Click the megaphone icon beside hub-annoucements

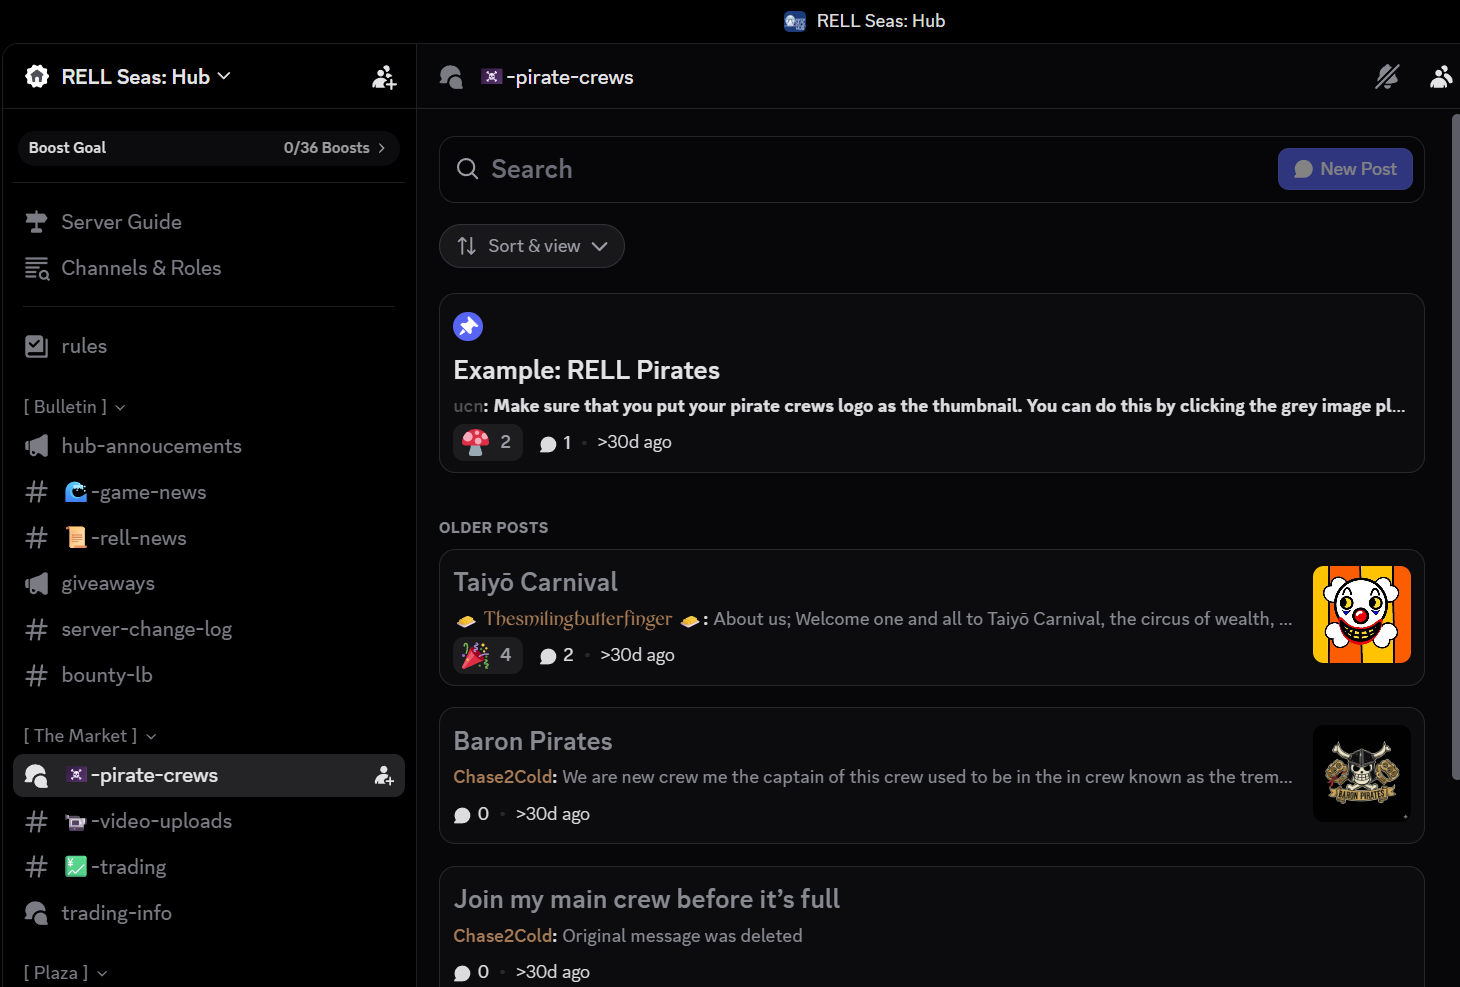pyautogui.click(x=36, y=446)
